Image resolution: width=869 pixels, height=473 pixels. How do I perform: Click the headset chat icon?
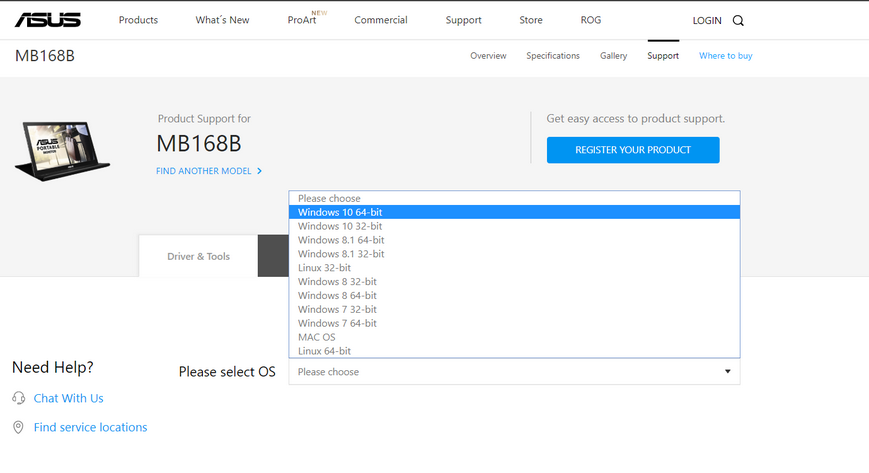[x=19, y=398]
